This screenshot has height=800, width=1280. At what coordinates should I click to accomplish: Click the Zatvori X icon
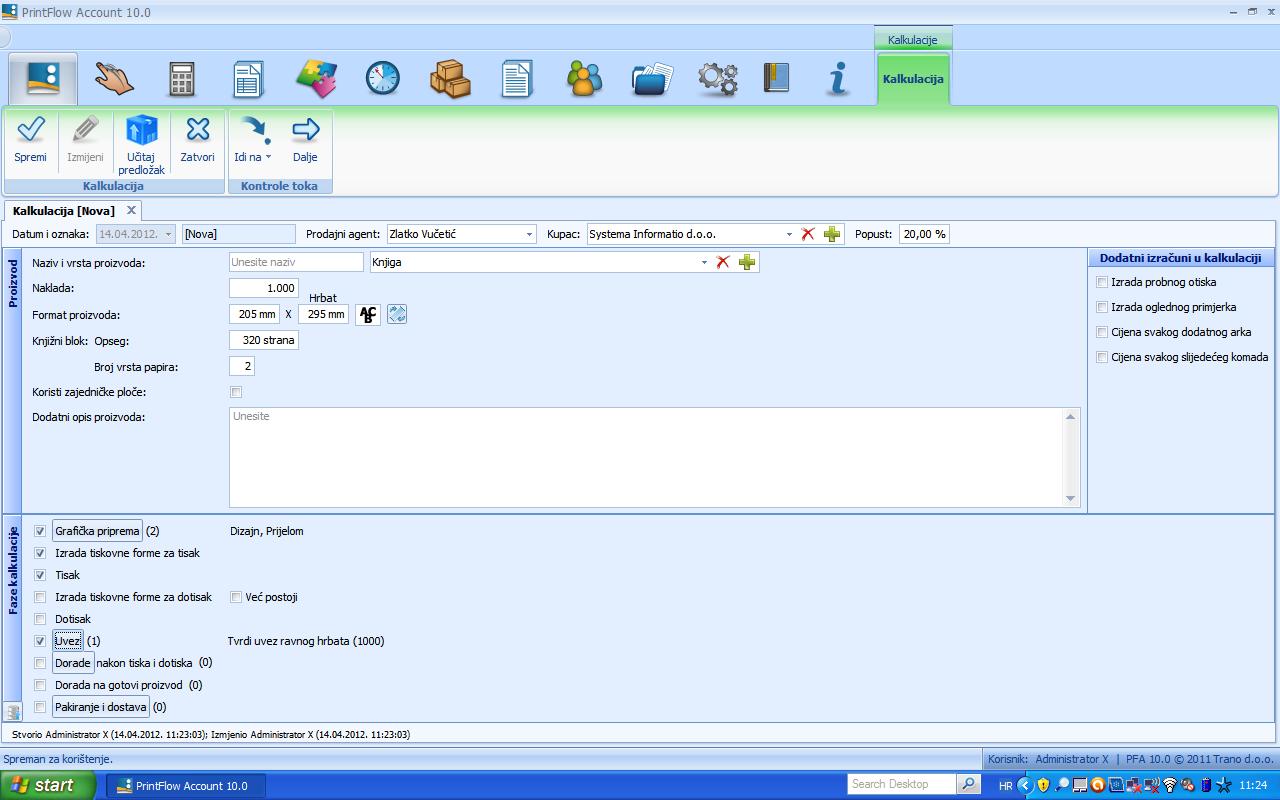(198, 130)
